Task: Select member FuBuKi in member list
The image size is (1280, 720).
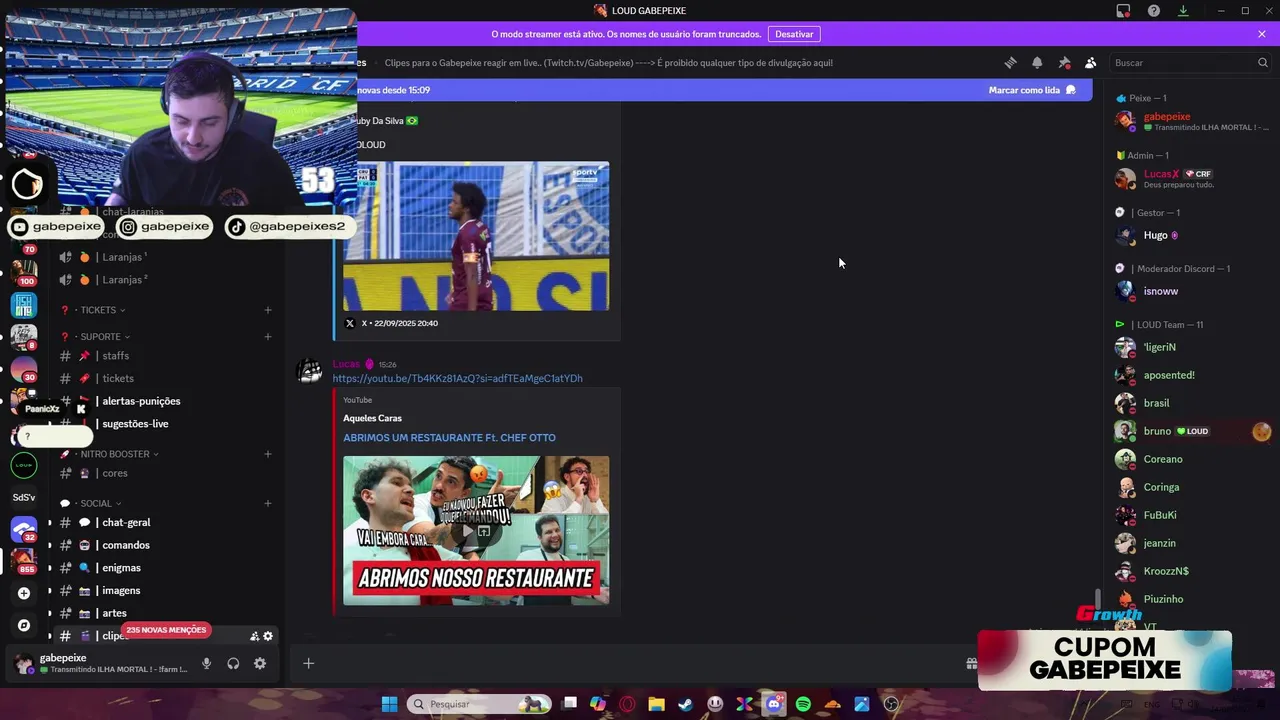Action: (1192, 515)
